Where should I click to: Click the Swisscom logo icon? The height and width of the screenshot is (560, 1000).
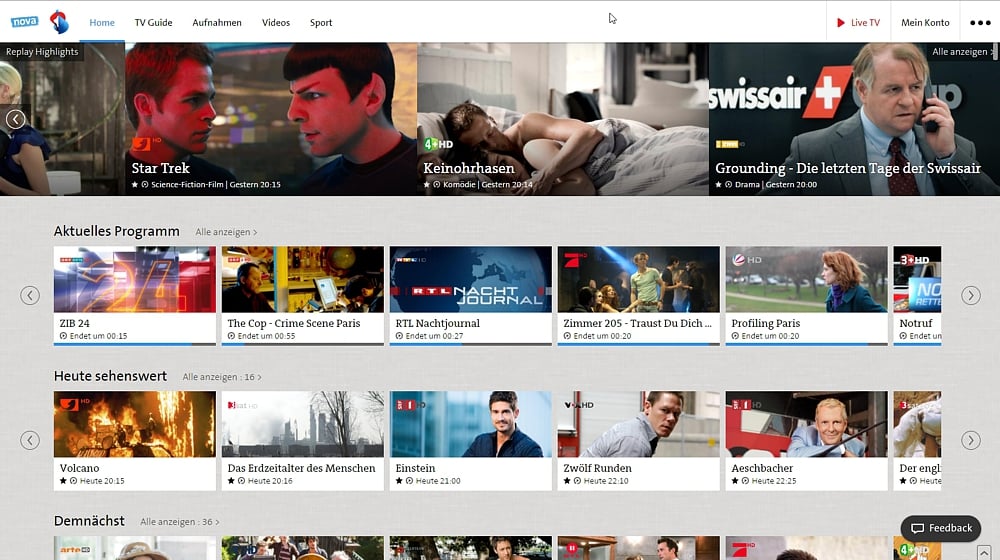click(59, 22)
